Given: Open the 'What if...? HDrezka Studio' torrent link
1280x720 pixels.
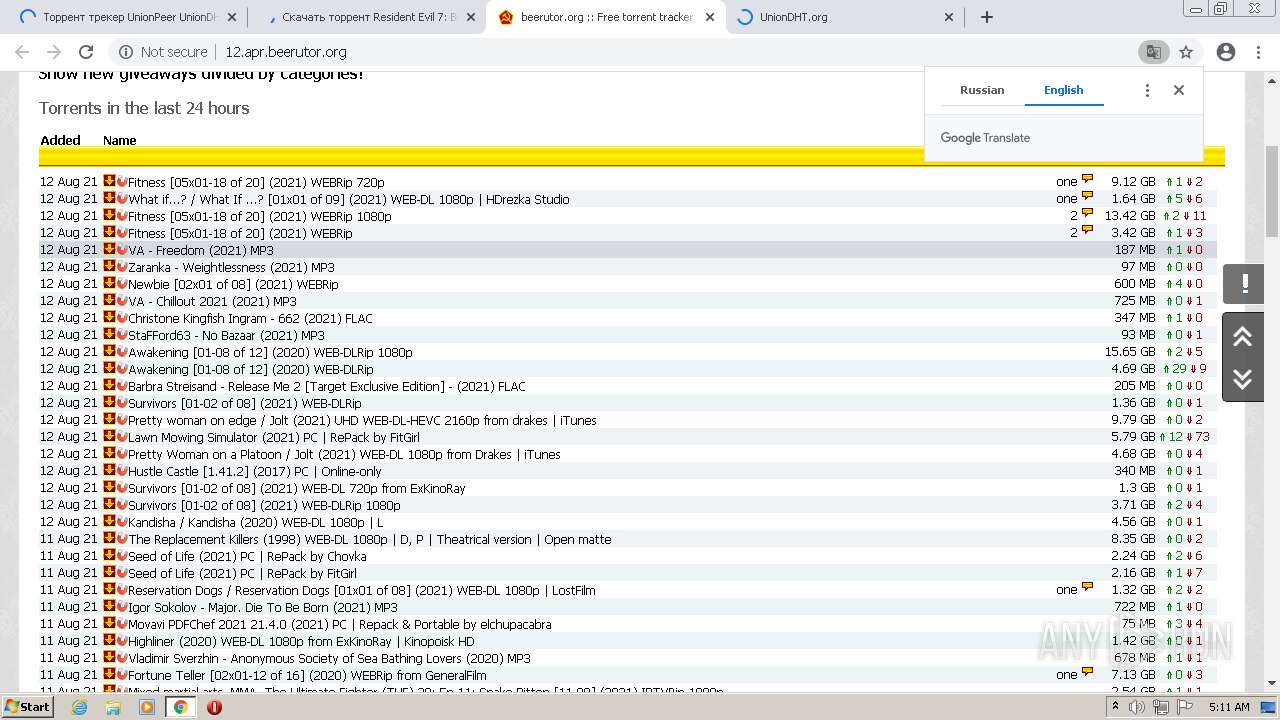Looking at the screenshot, I should [x=349, y=199].
